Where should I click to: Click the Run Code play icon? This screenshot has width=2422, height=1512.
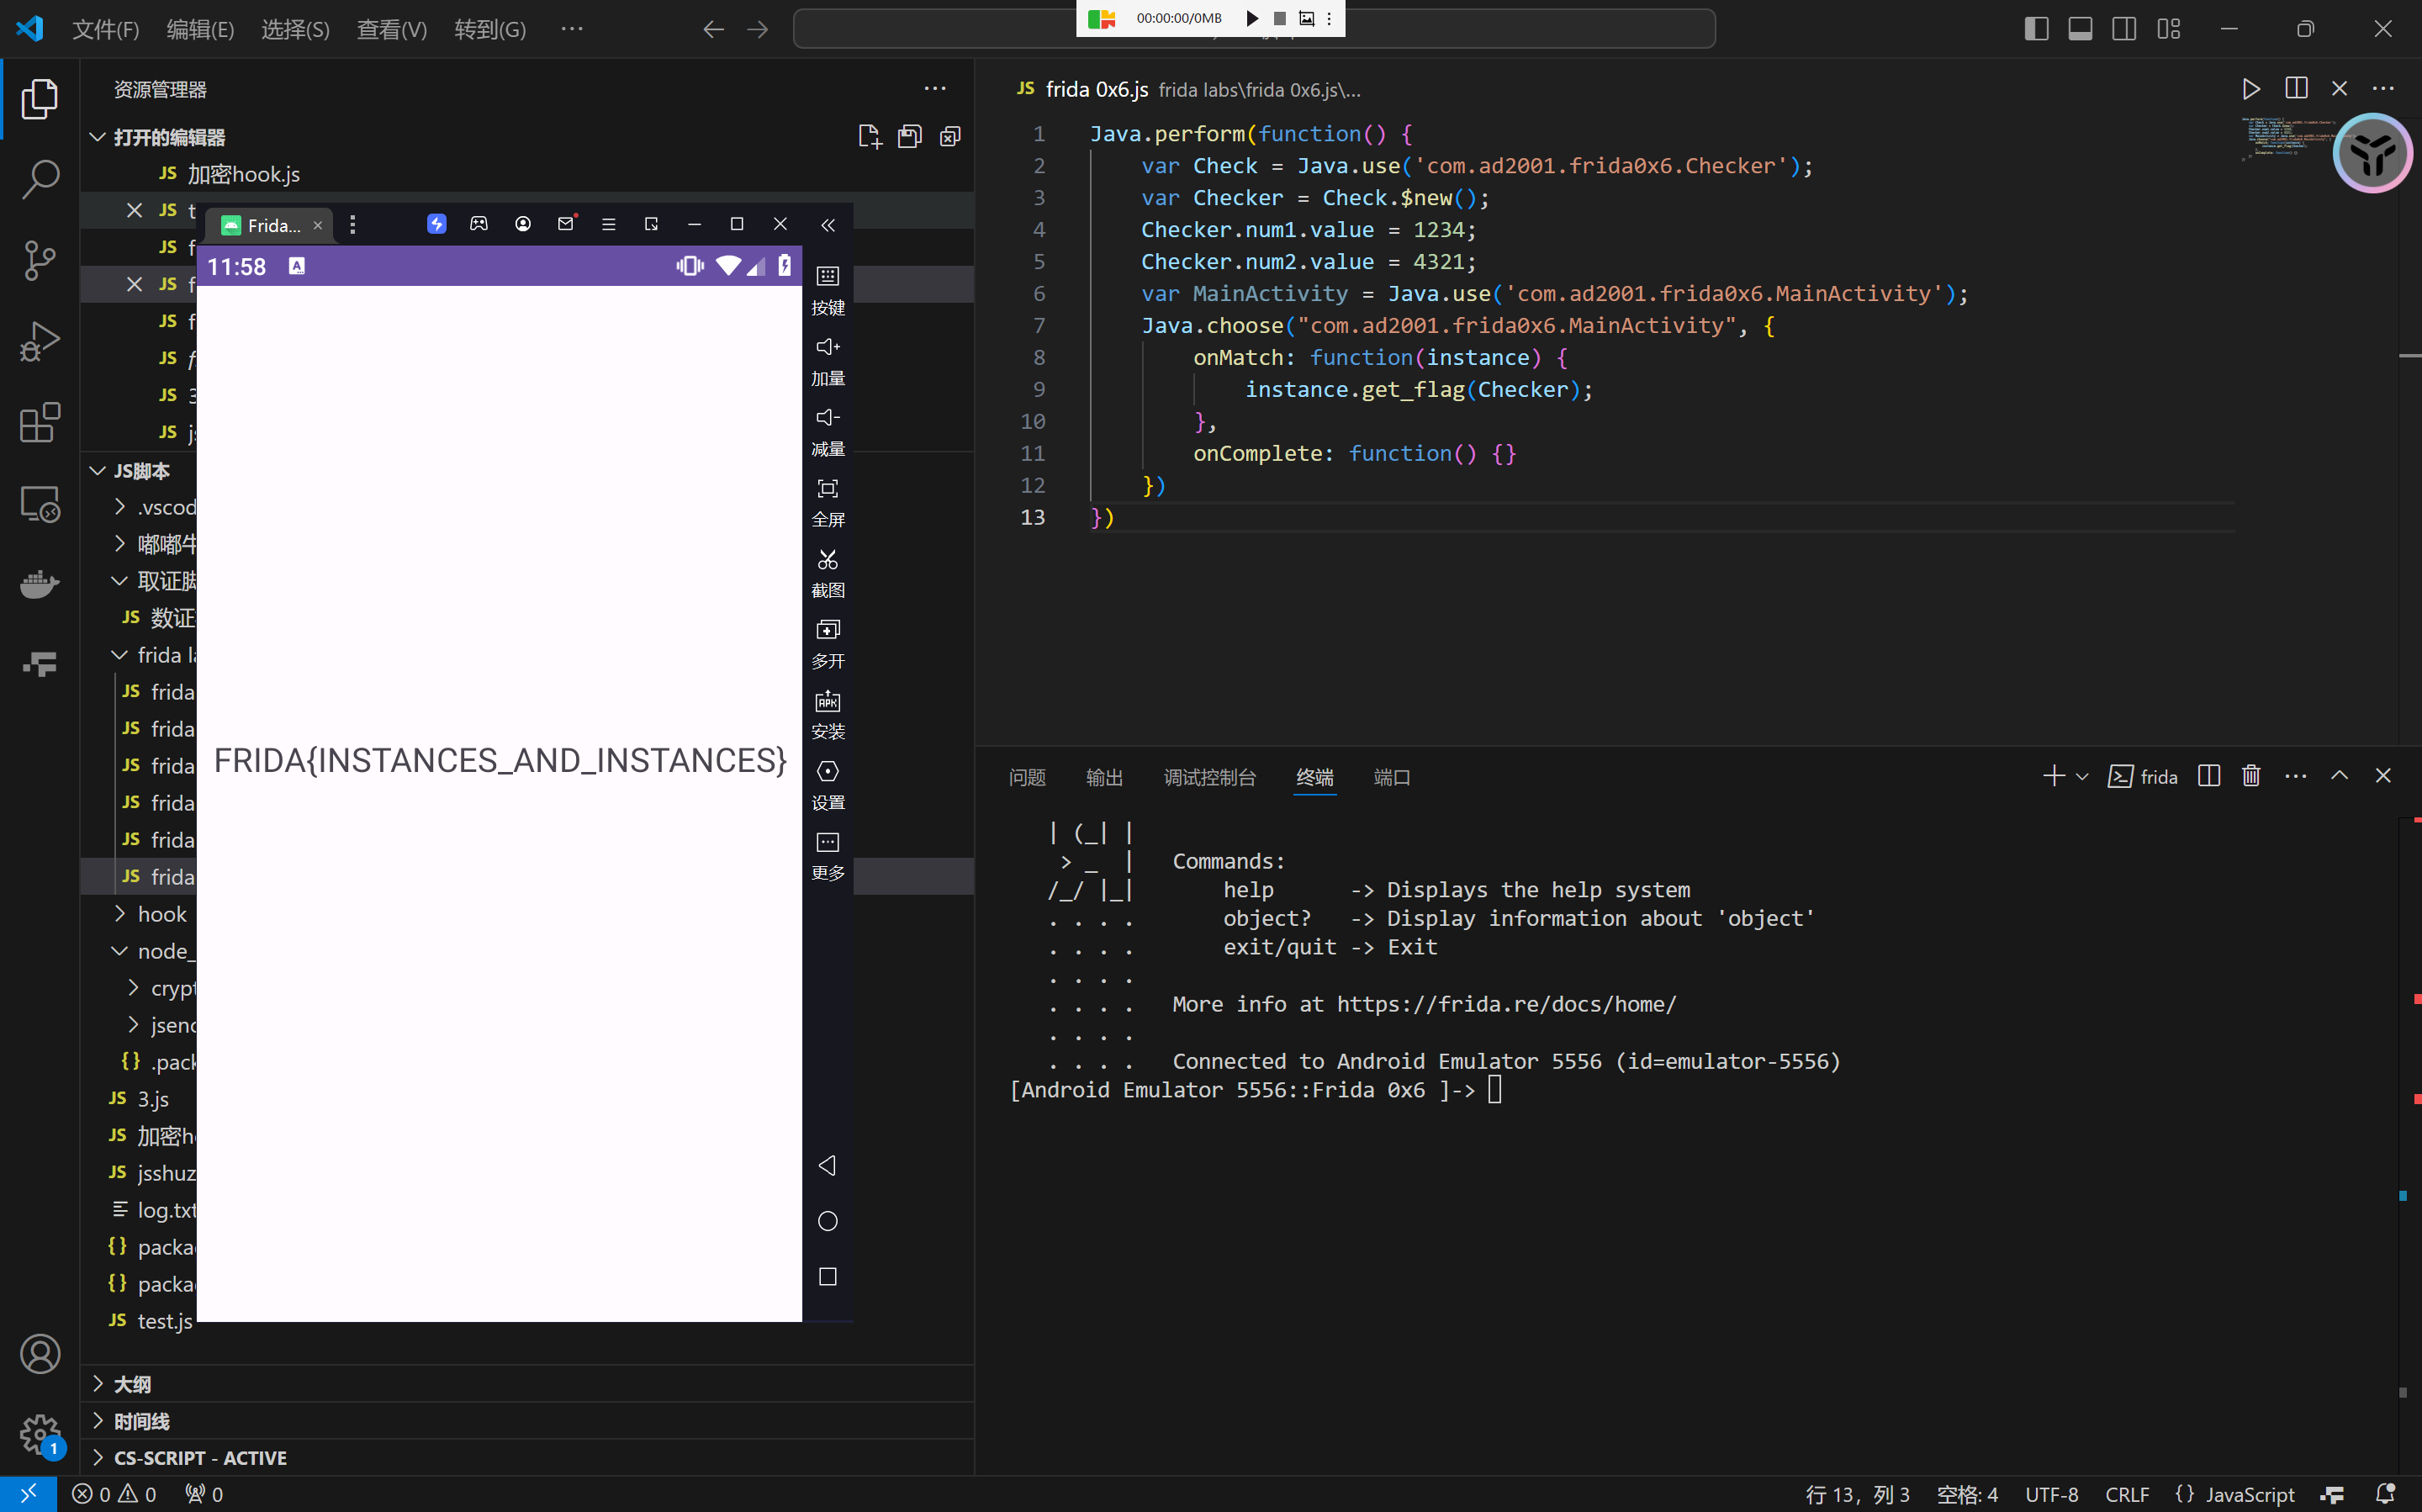[x=2250, y=89]
